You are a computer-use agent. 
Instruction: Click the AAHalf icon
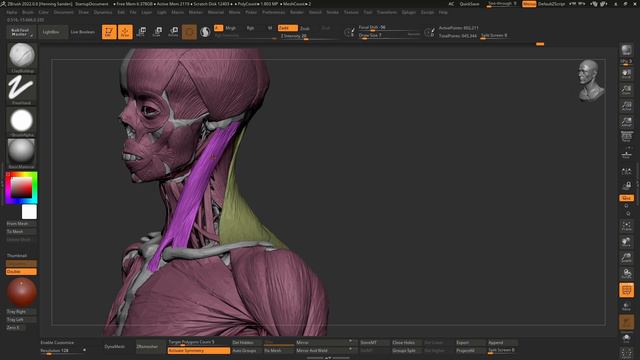(x=626, y=121)
